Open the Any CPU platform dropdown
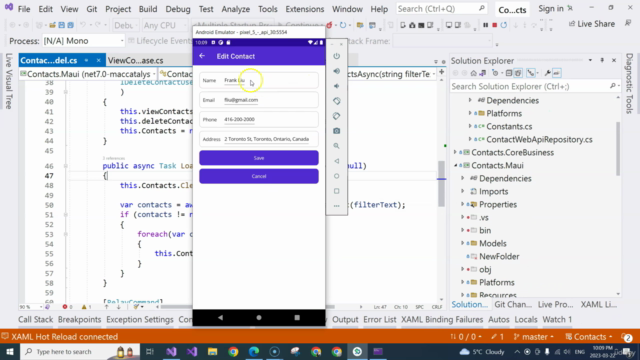 164,25
